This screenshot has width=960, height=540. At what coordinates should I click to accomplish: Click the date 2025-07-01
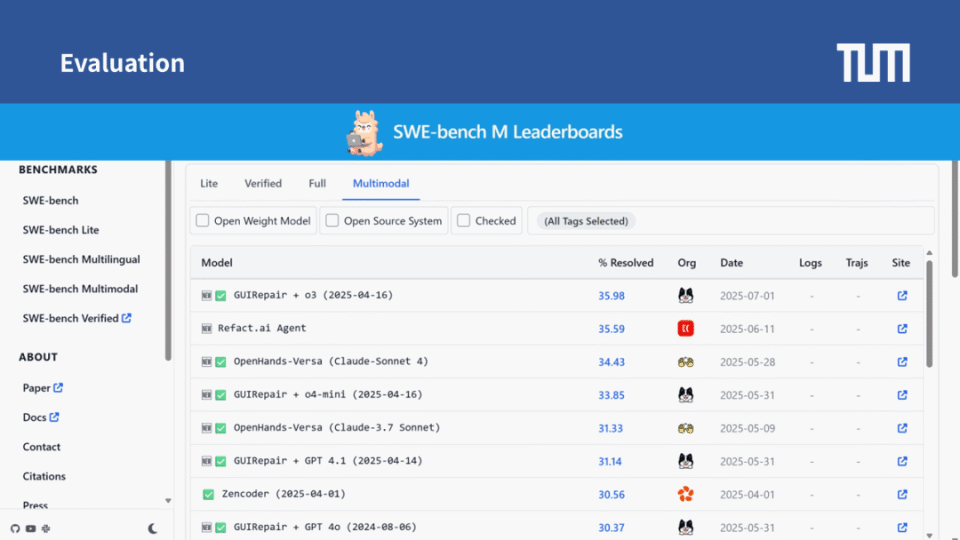click(748, 296)
